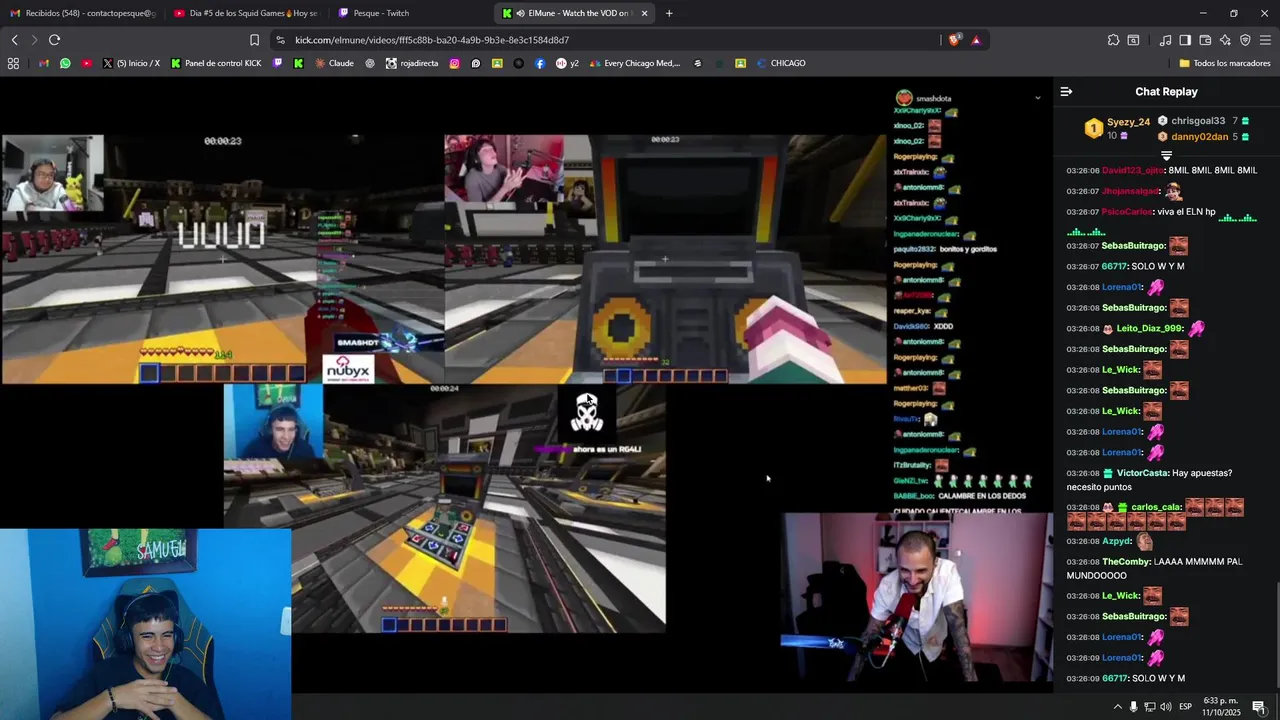Go back to the previous page

coord(14,40)
